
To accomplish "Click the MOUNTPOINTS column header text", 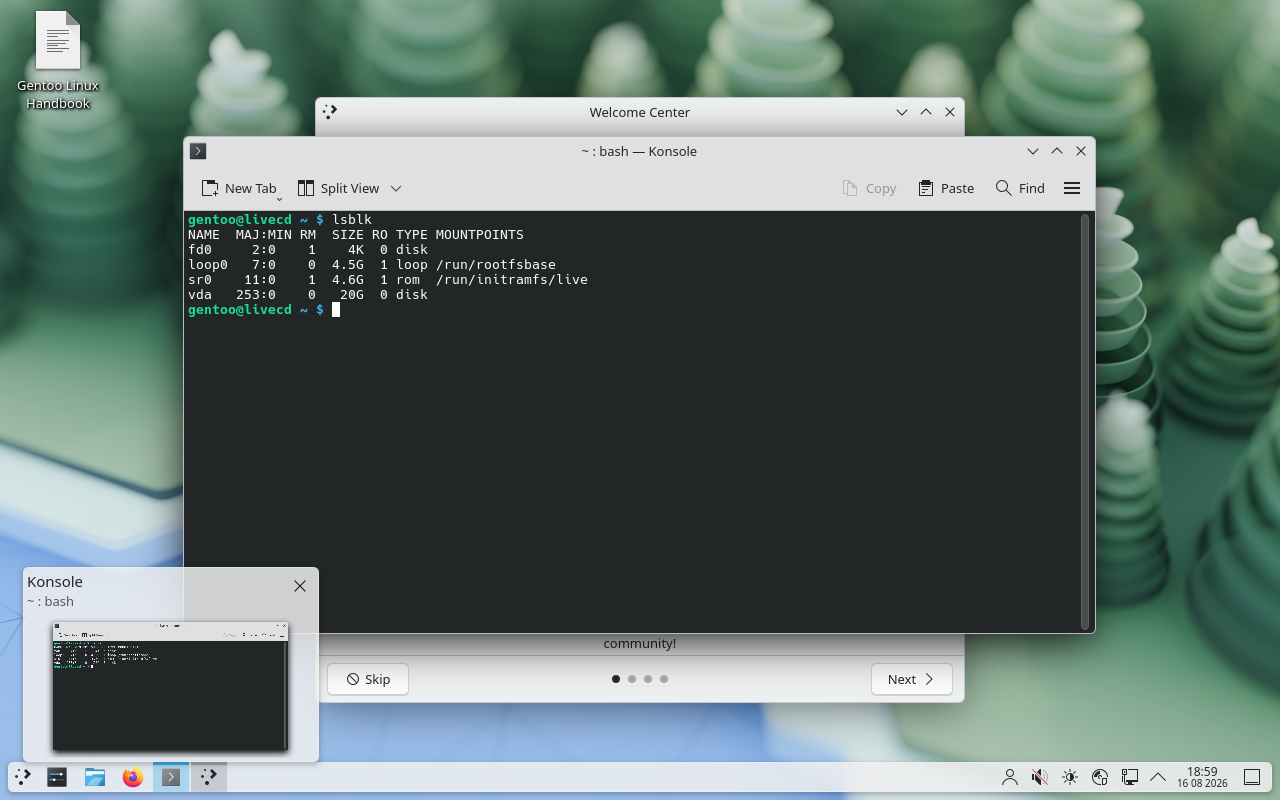I will 480,234.
